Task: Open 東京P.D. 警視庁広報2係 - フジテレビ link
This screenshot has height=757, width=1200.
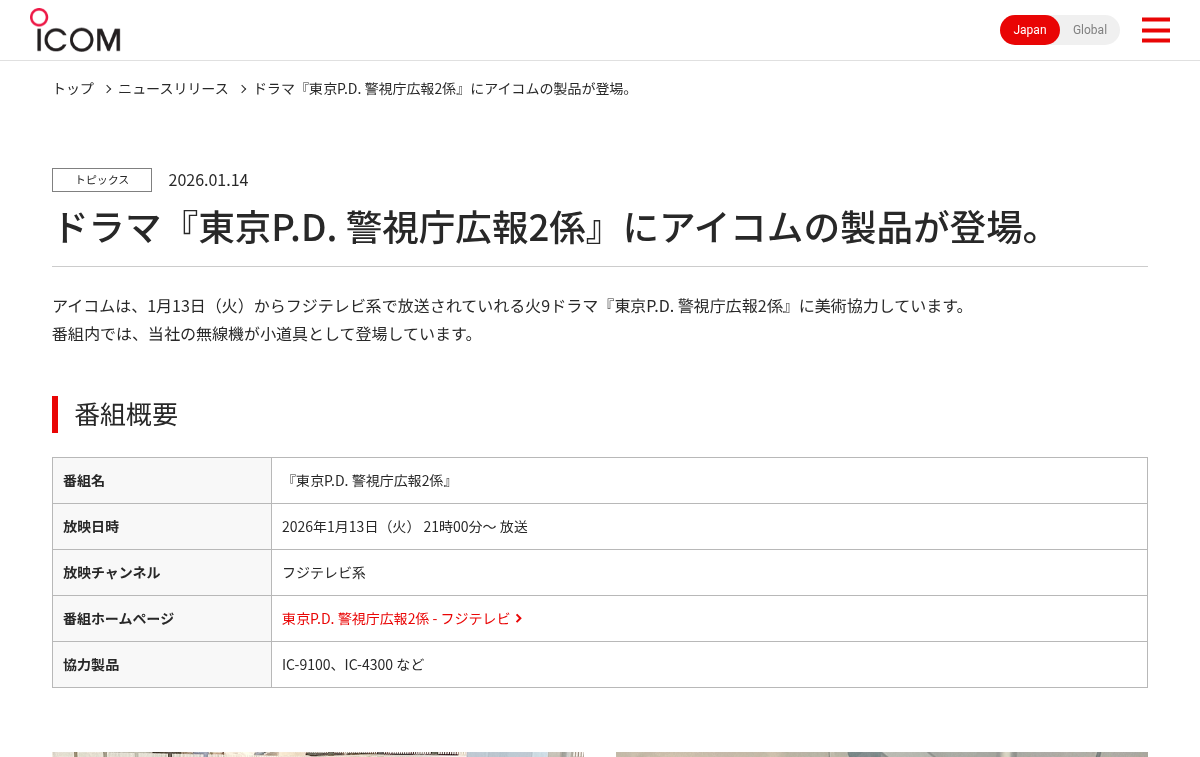Action: [x=396, y=619]
